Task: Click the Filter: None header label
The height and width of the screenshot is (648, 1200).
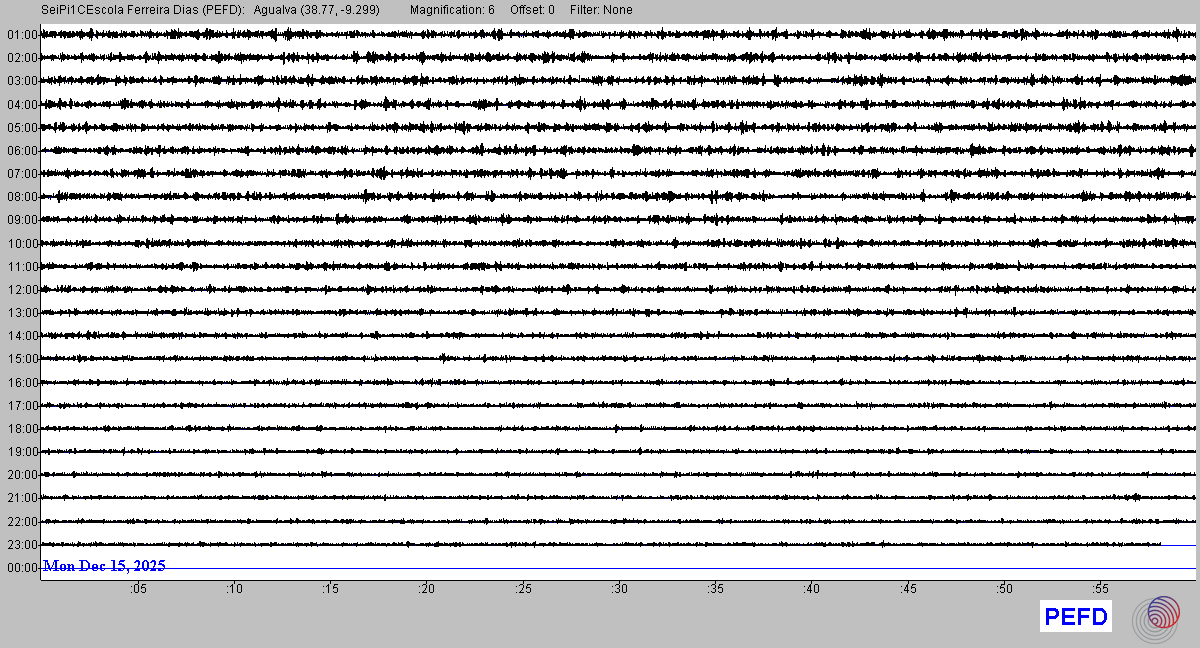Action: [601, 10]
